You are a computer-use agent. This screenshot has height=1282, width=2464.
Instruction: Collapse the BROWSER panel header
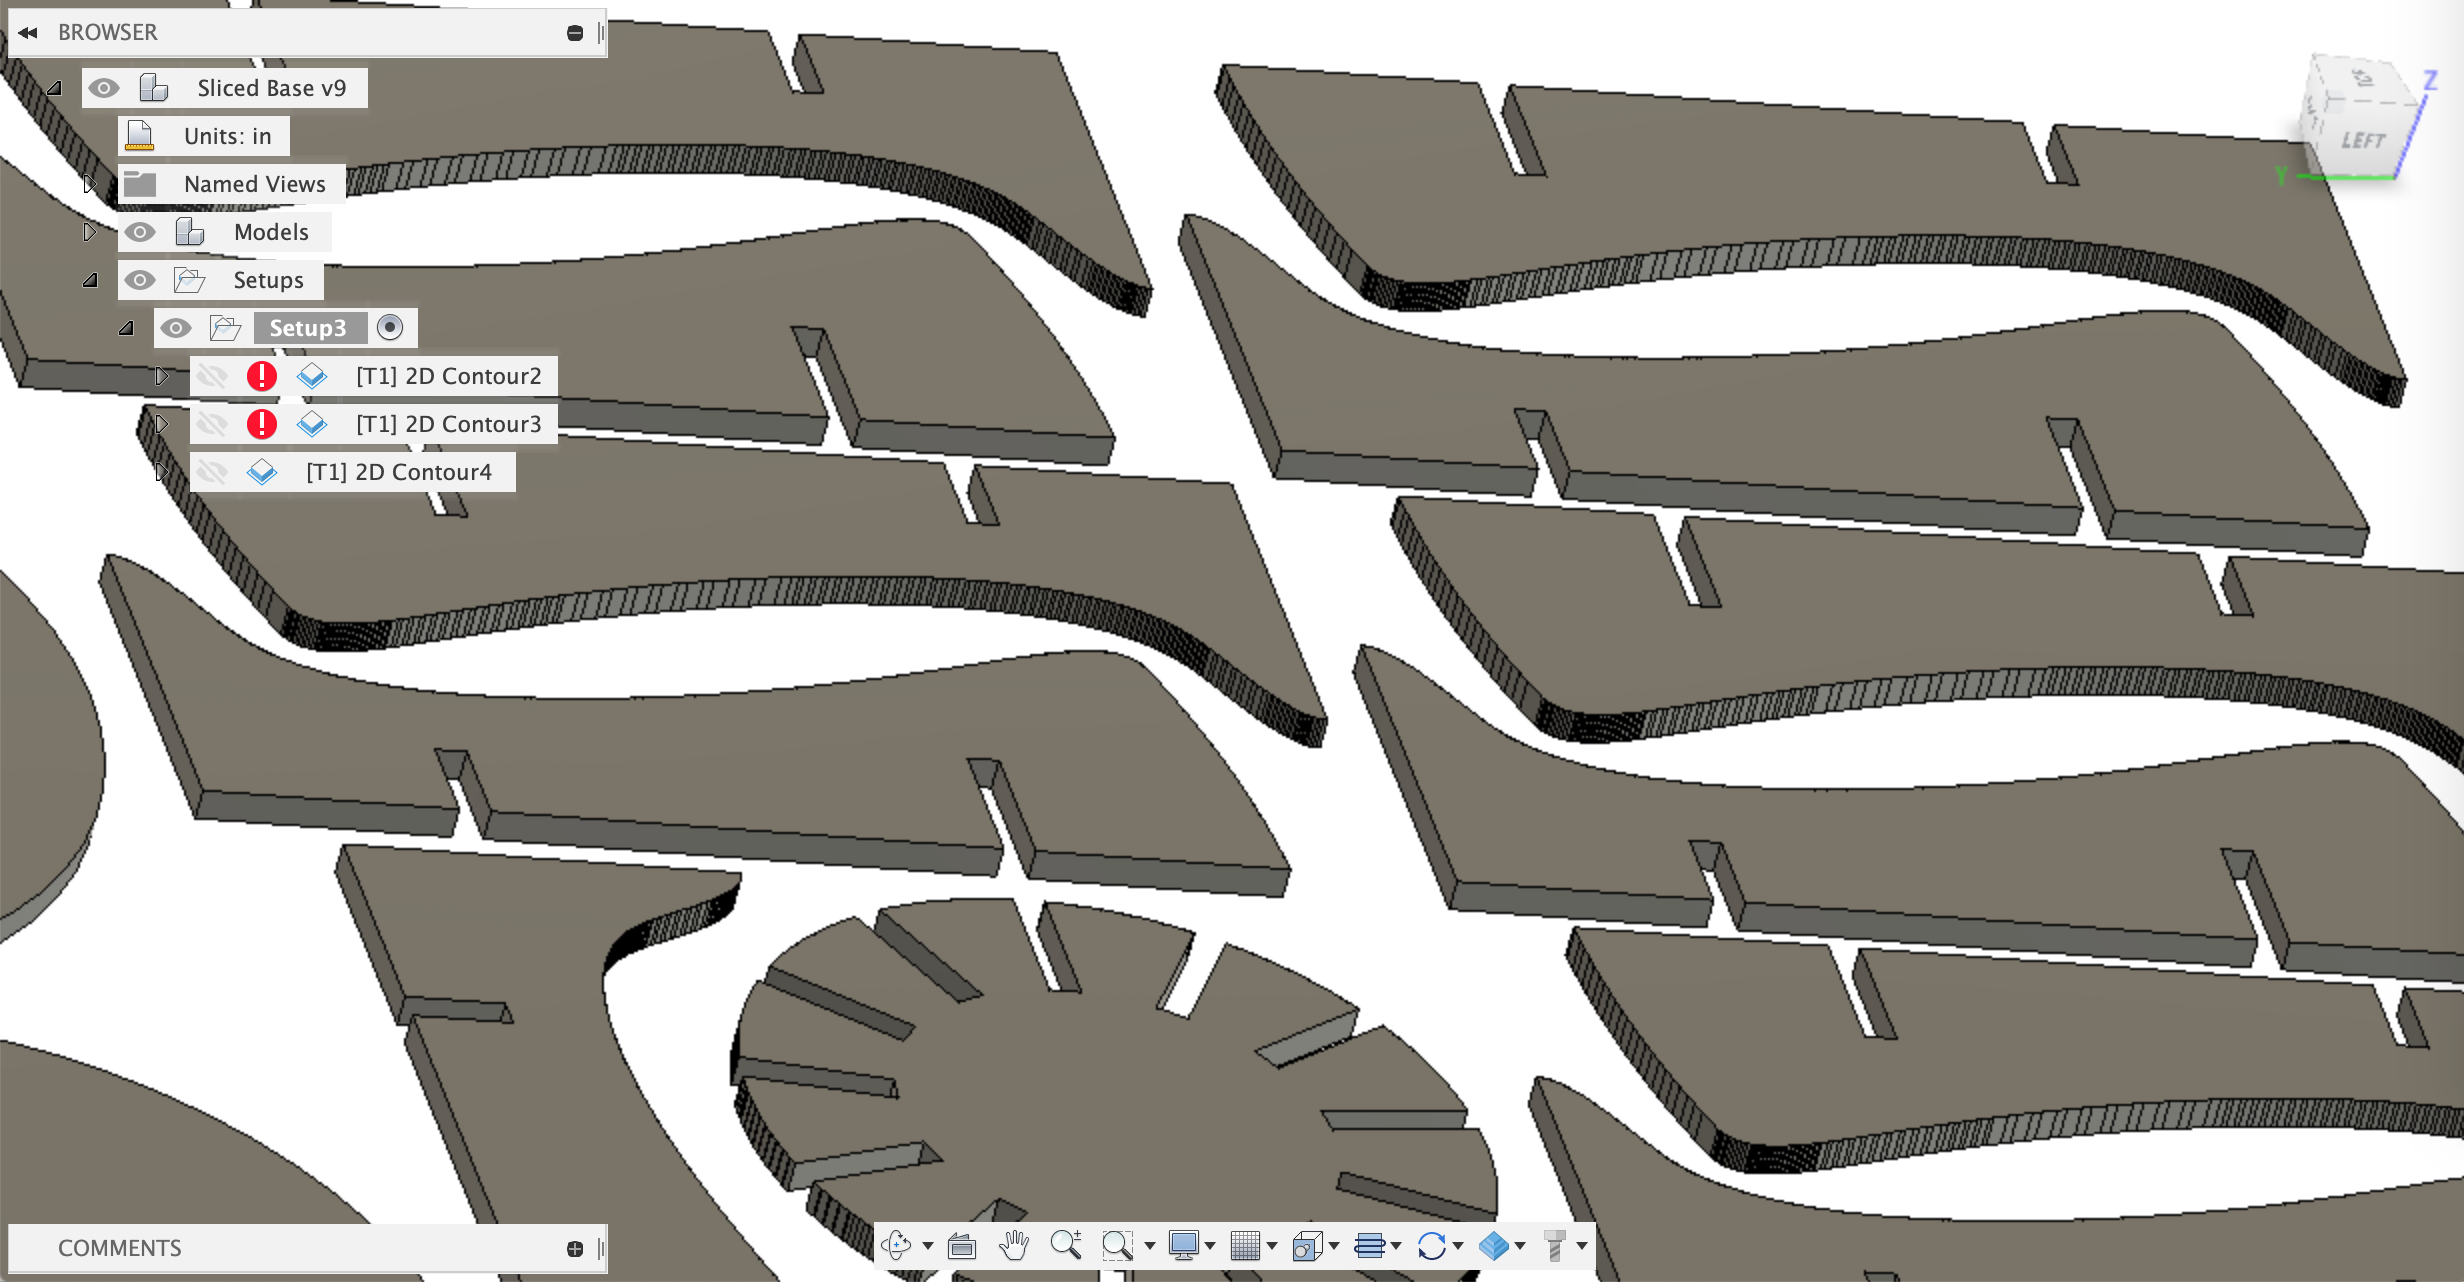(x=30, y=32)
